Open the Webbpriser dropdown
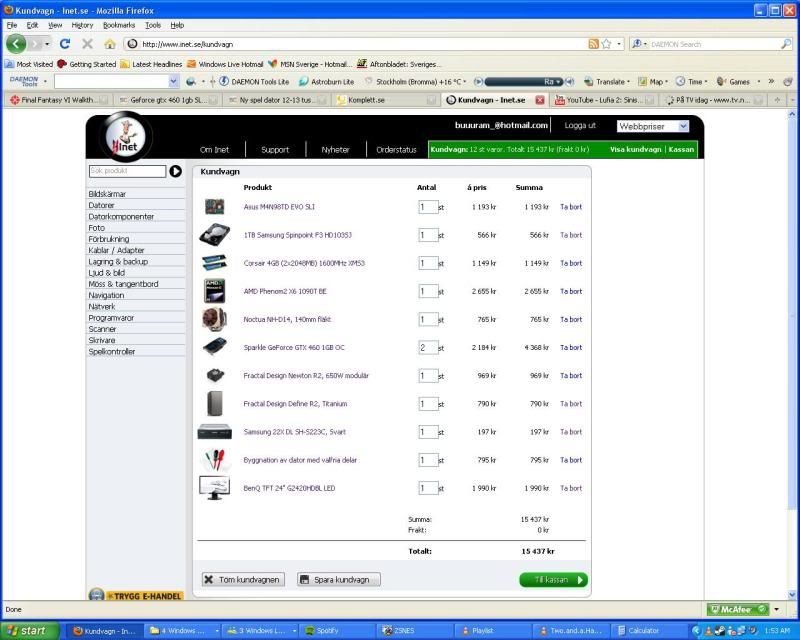This screenshot has height=640, width=800. click(x=653, y=126)
